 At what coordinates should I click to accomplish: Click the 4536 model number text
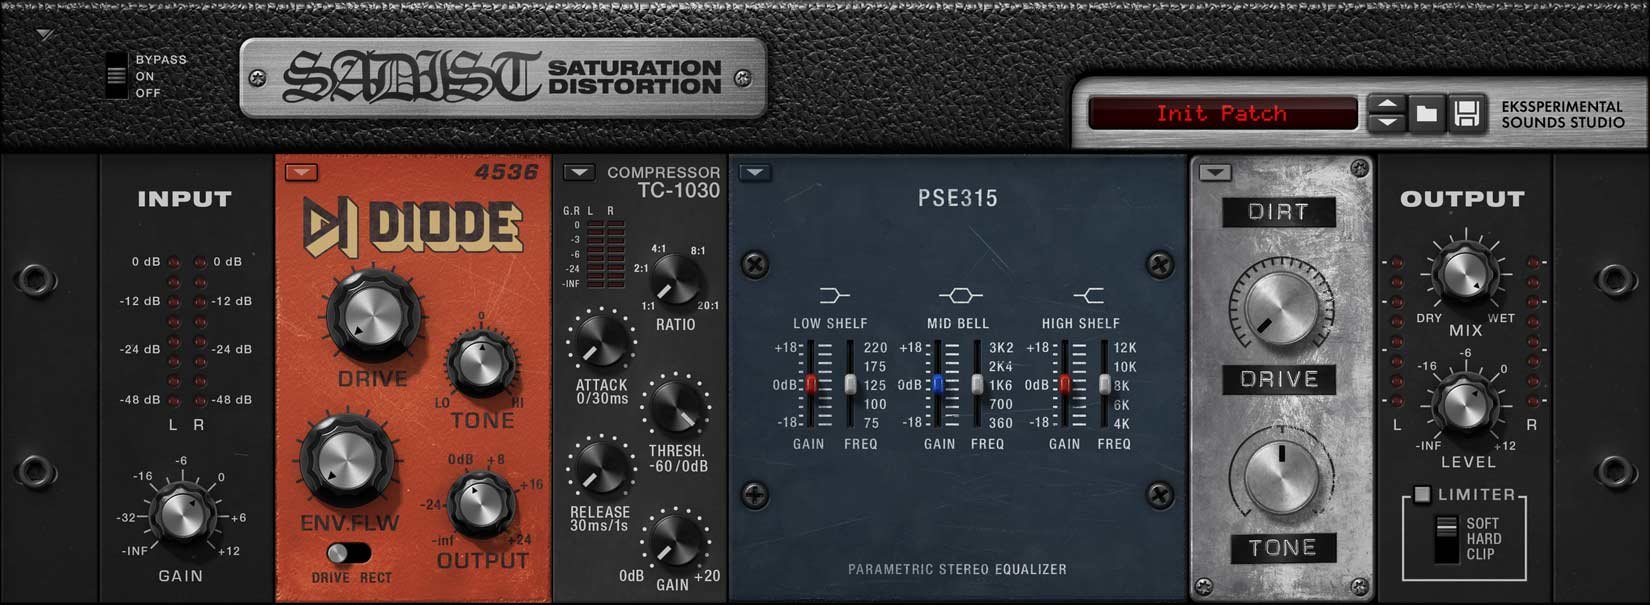(506, 172)
